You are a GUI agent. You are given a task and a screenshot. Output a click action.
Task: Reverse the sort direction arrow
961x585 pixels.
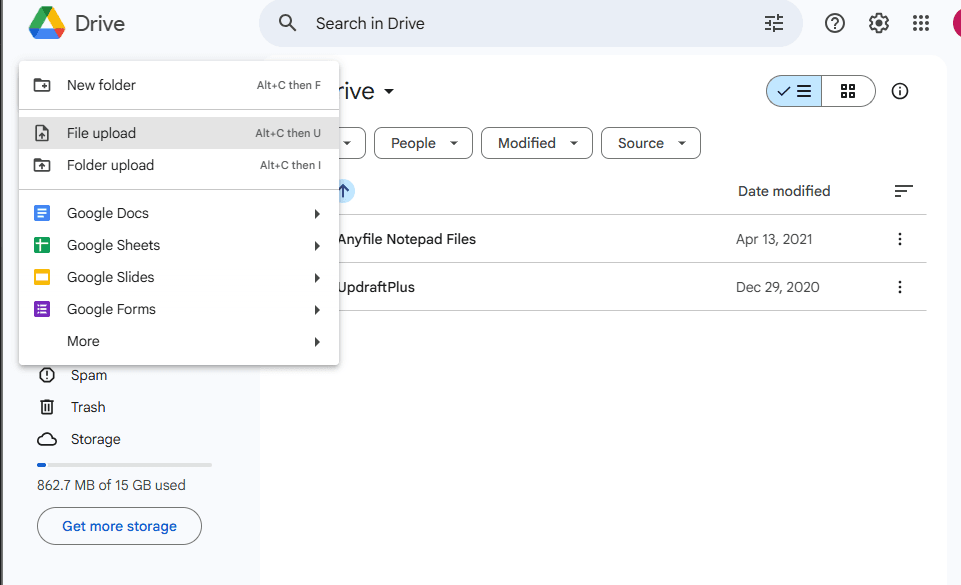pos(345,191)
